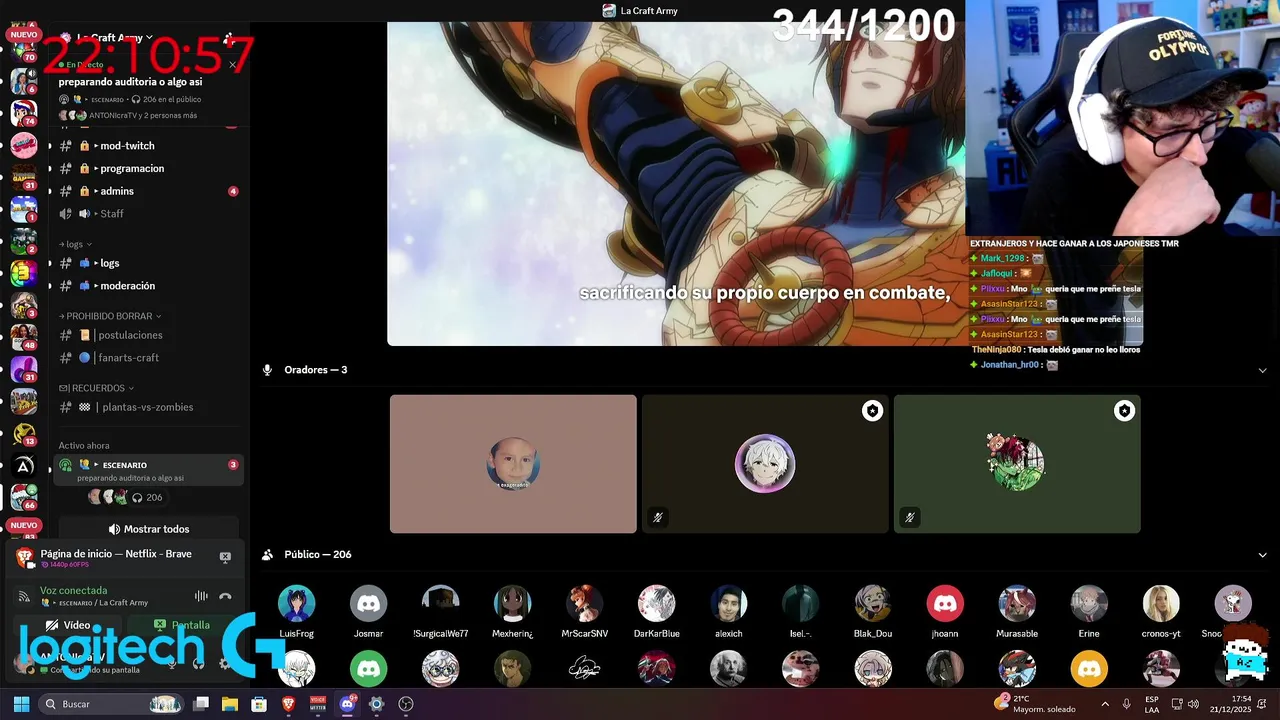Viewport: 1280px width, 720px height.
Task: Open Voicemeeter from taskbar
Action: click(x=318, y=704)
